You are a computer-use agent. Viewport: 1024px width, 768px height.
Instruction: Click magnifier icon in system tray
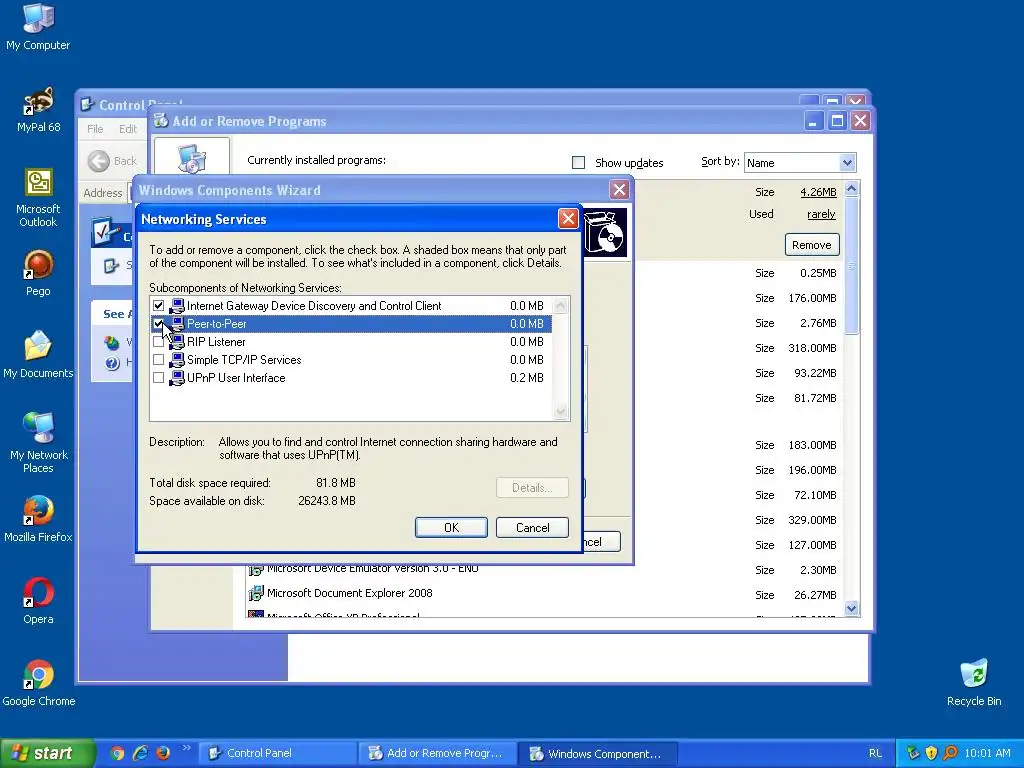(950, 753)
